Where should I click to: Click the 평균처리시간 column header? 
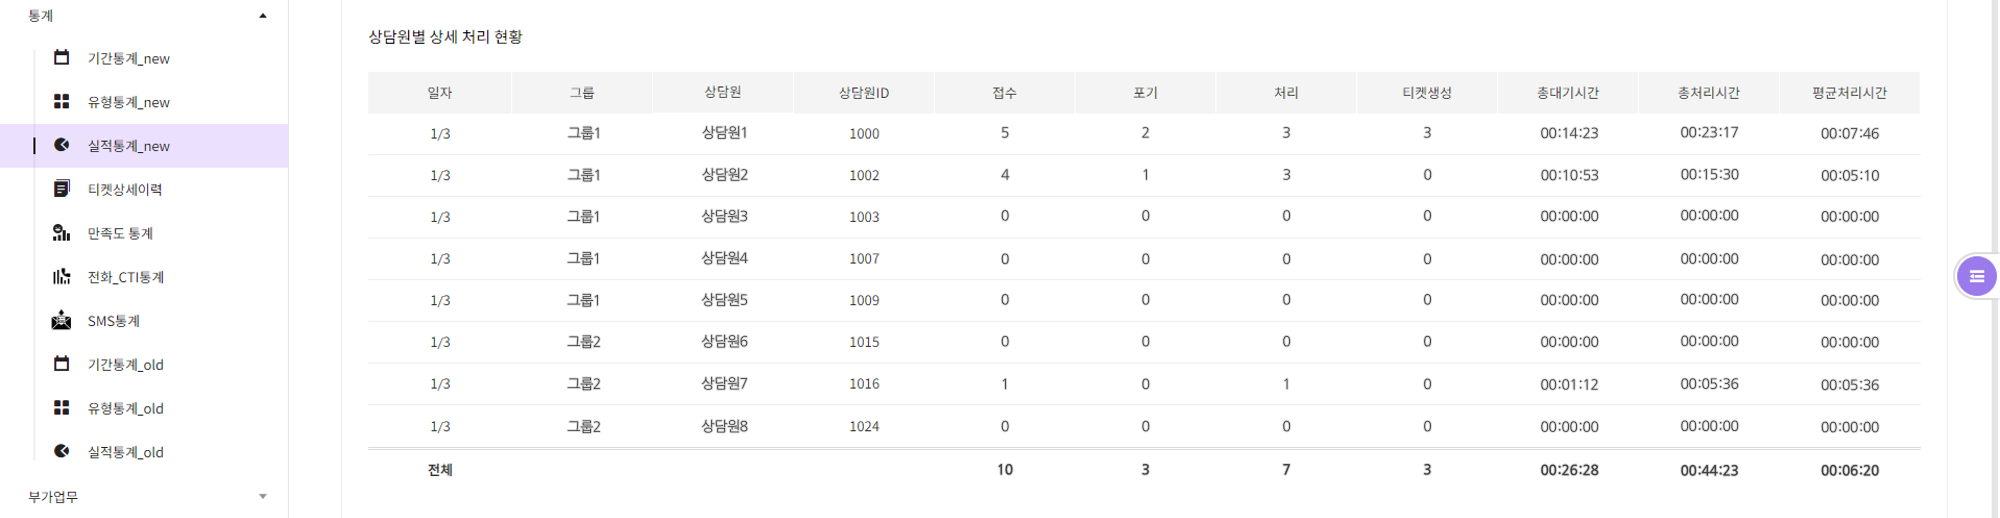point(1849,93)
